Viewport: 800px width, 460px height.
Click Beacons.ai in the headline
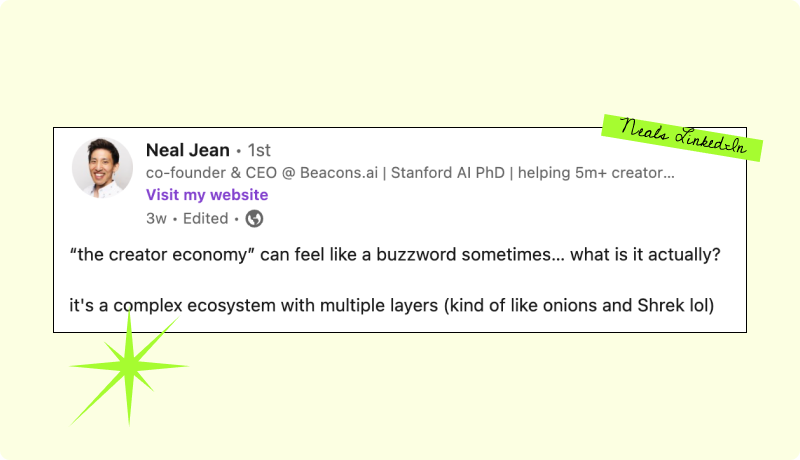334,173
